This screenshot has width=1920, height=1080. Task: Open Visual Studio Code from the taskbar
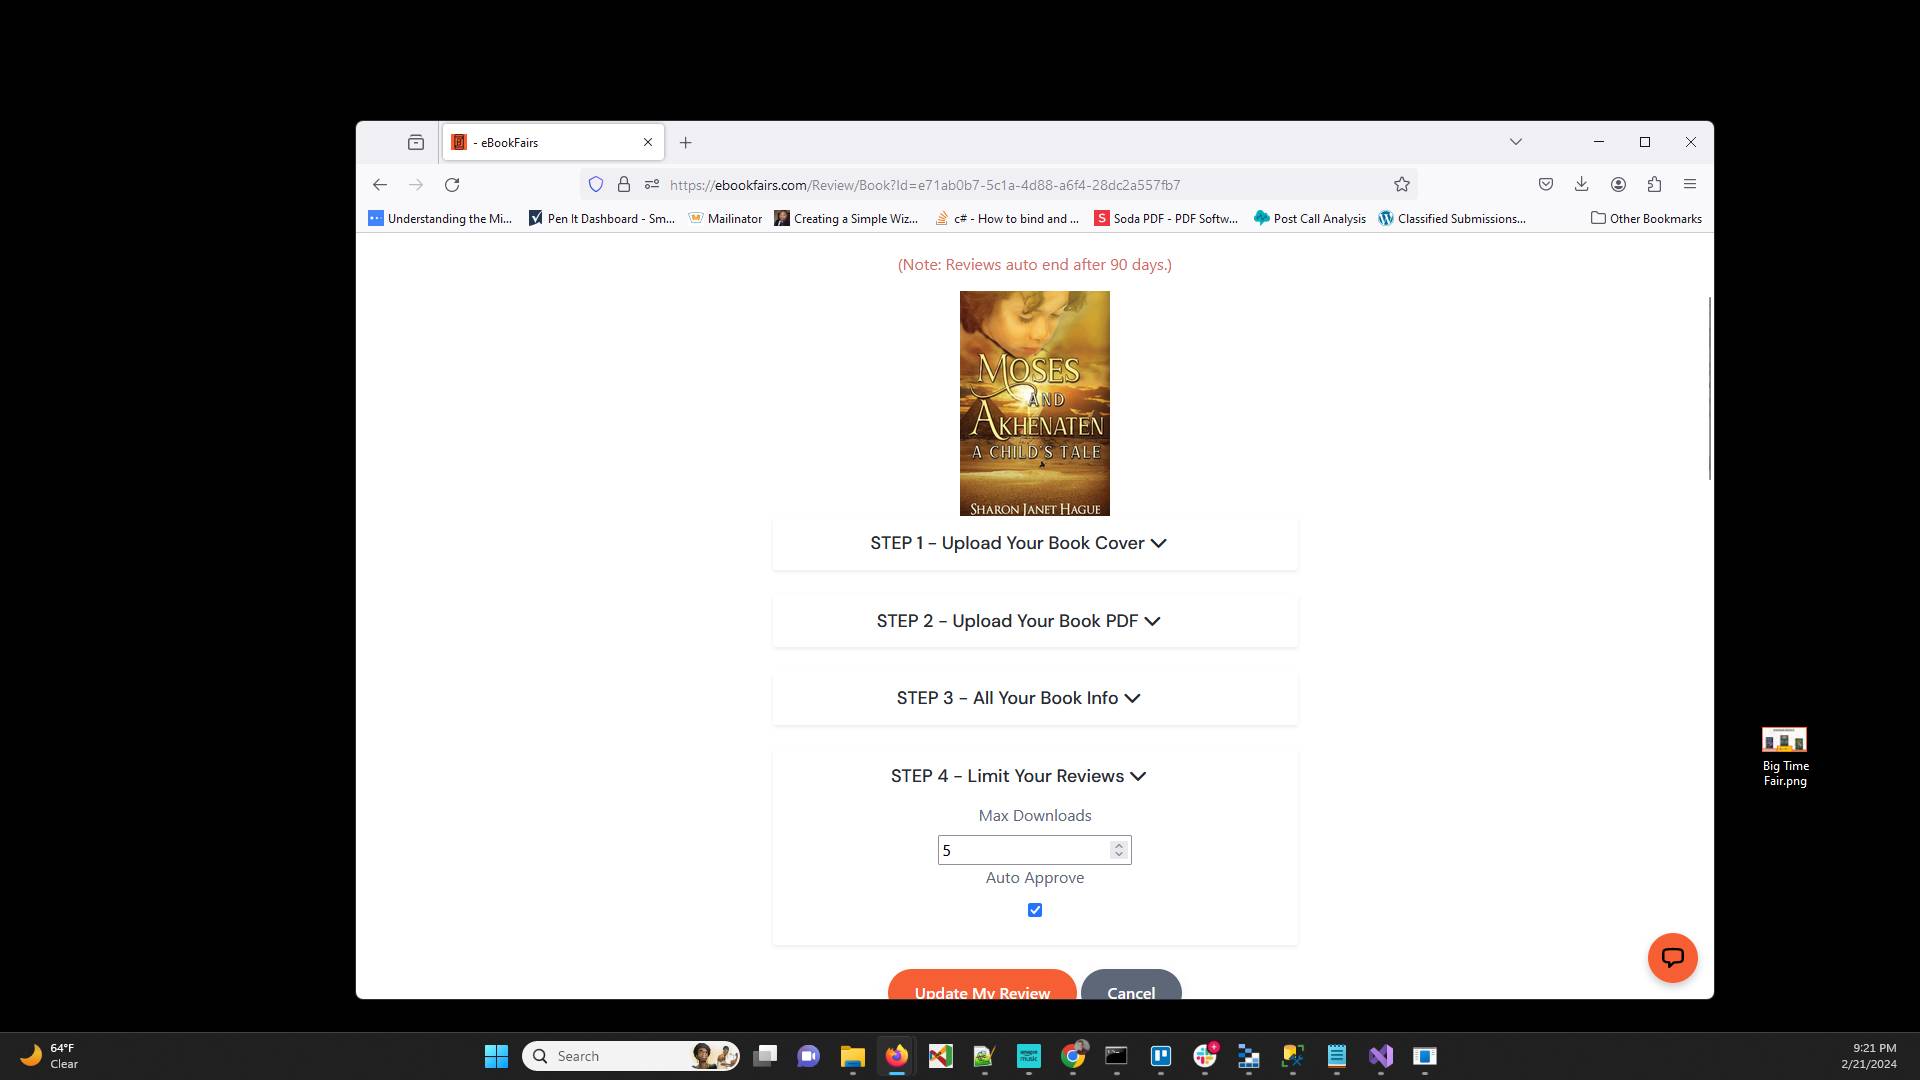(x=1381, y=1056)
